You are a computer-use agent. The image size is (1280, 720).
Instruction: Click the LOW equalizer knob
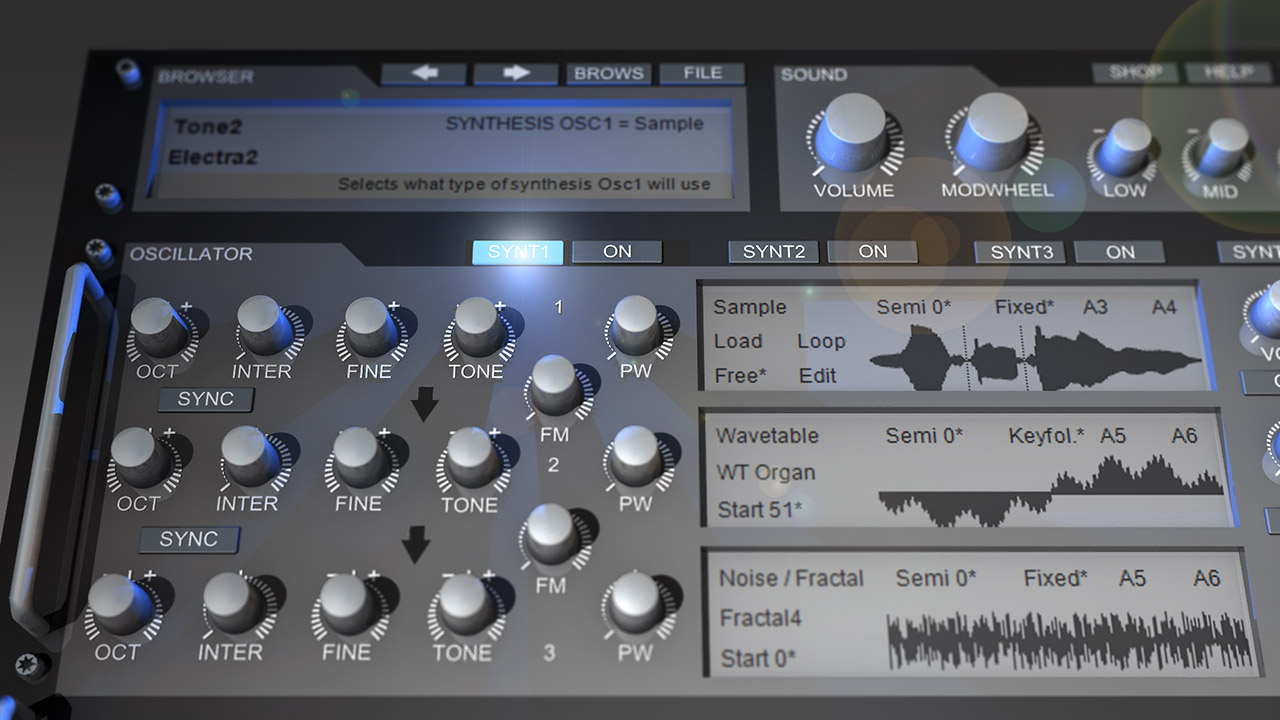click(x=1125, y=148)
